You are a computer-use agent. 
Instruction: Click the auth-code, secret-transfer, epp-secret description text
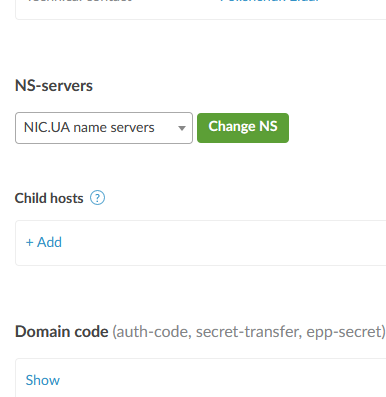tap(249, 332)
